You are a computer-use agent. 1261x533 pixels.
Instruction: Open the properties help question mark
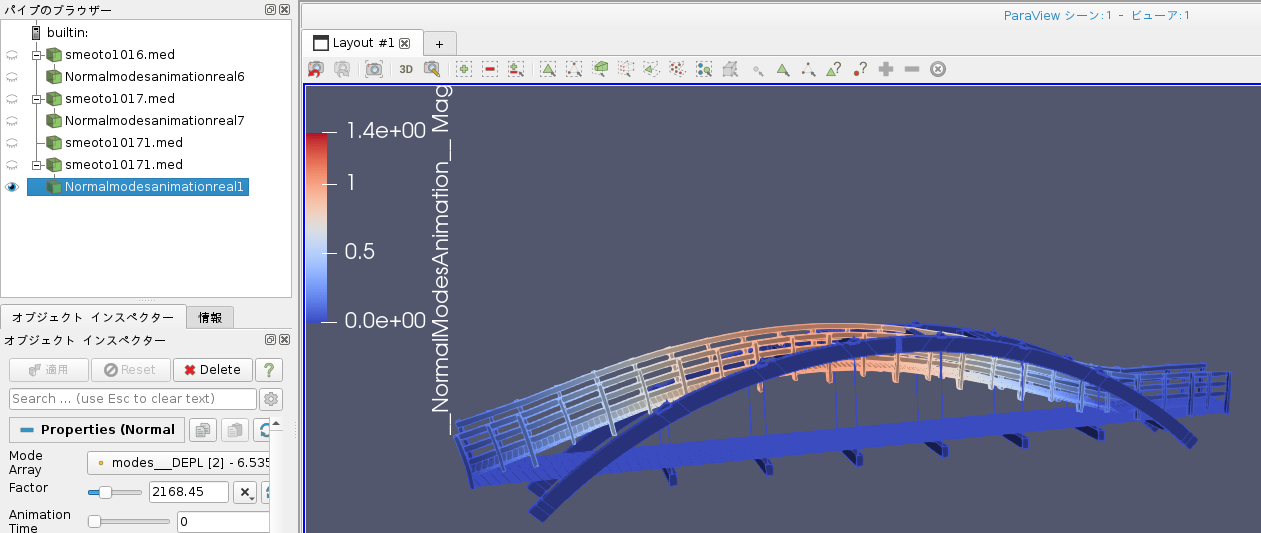pyautogui.click(x=268, y=370)
